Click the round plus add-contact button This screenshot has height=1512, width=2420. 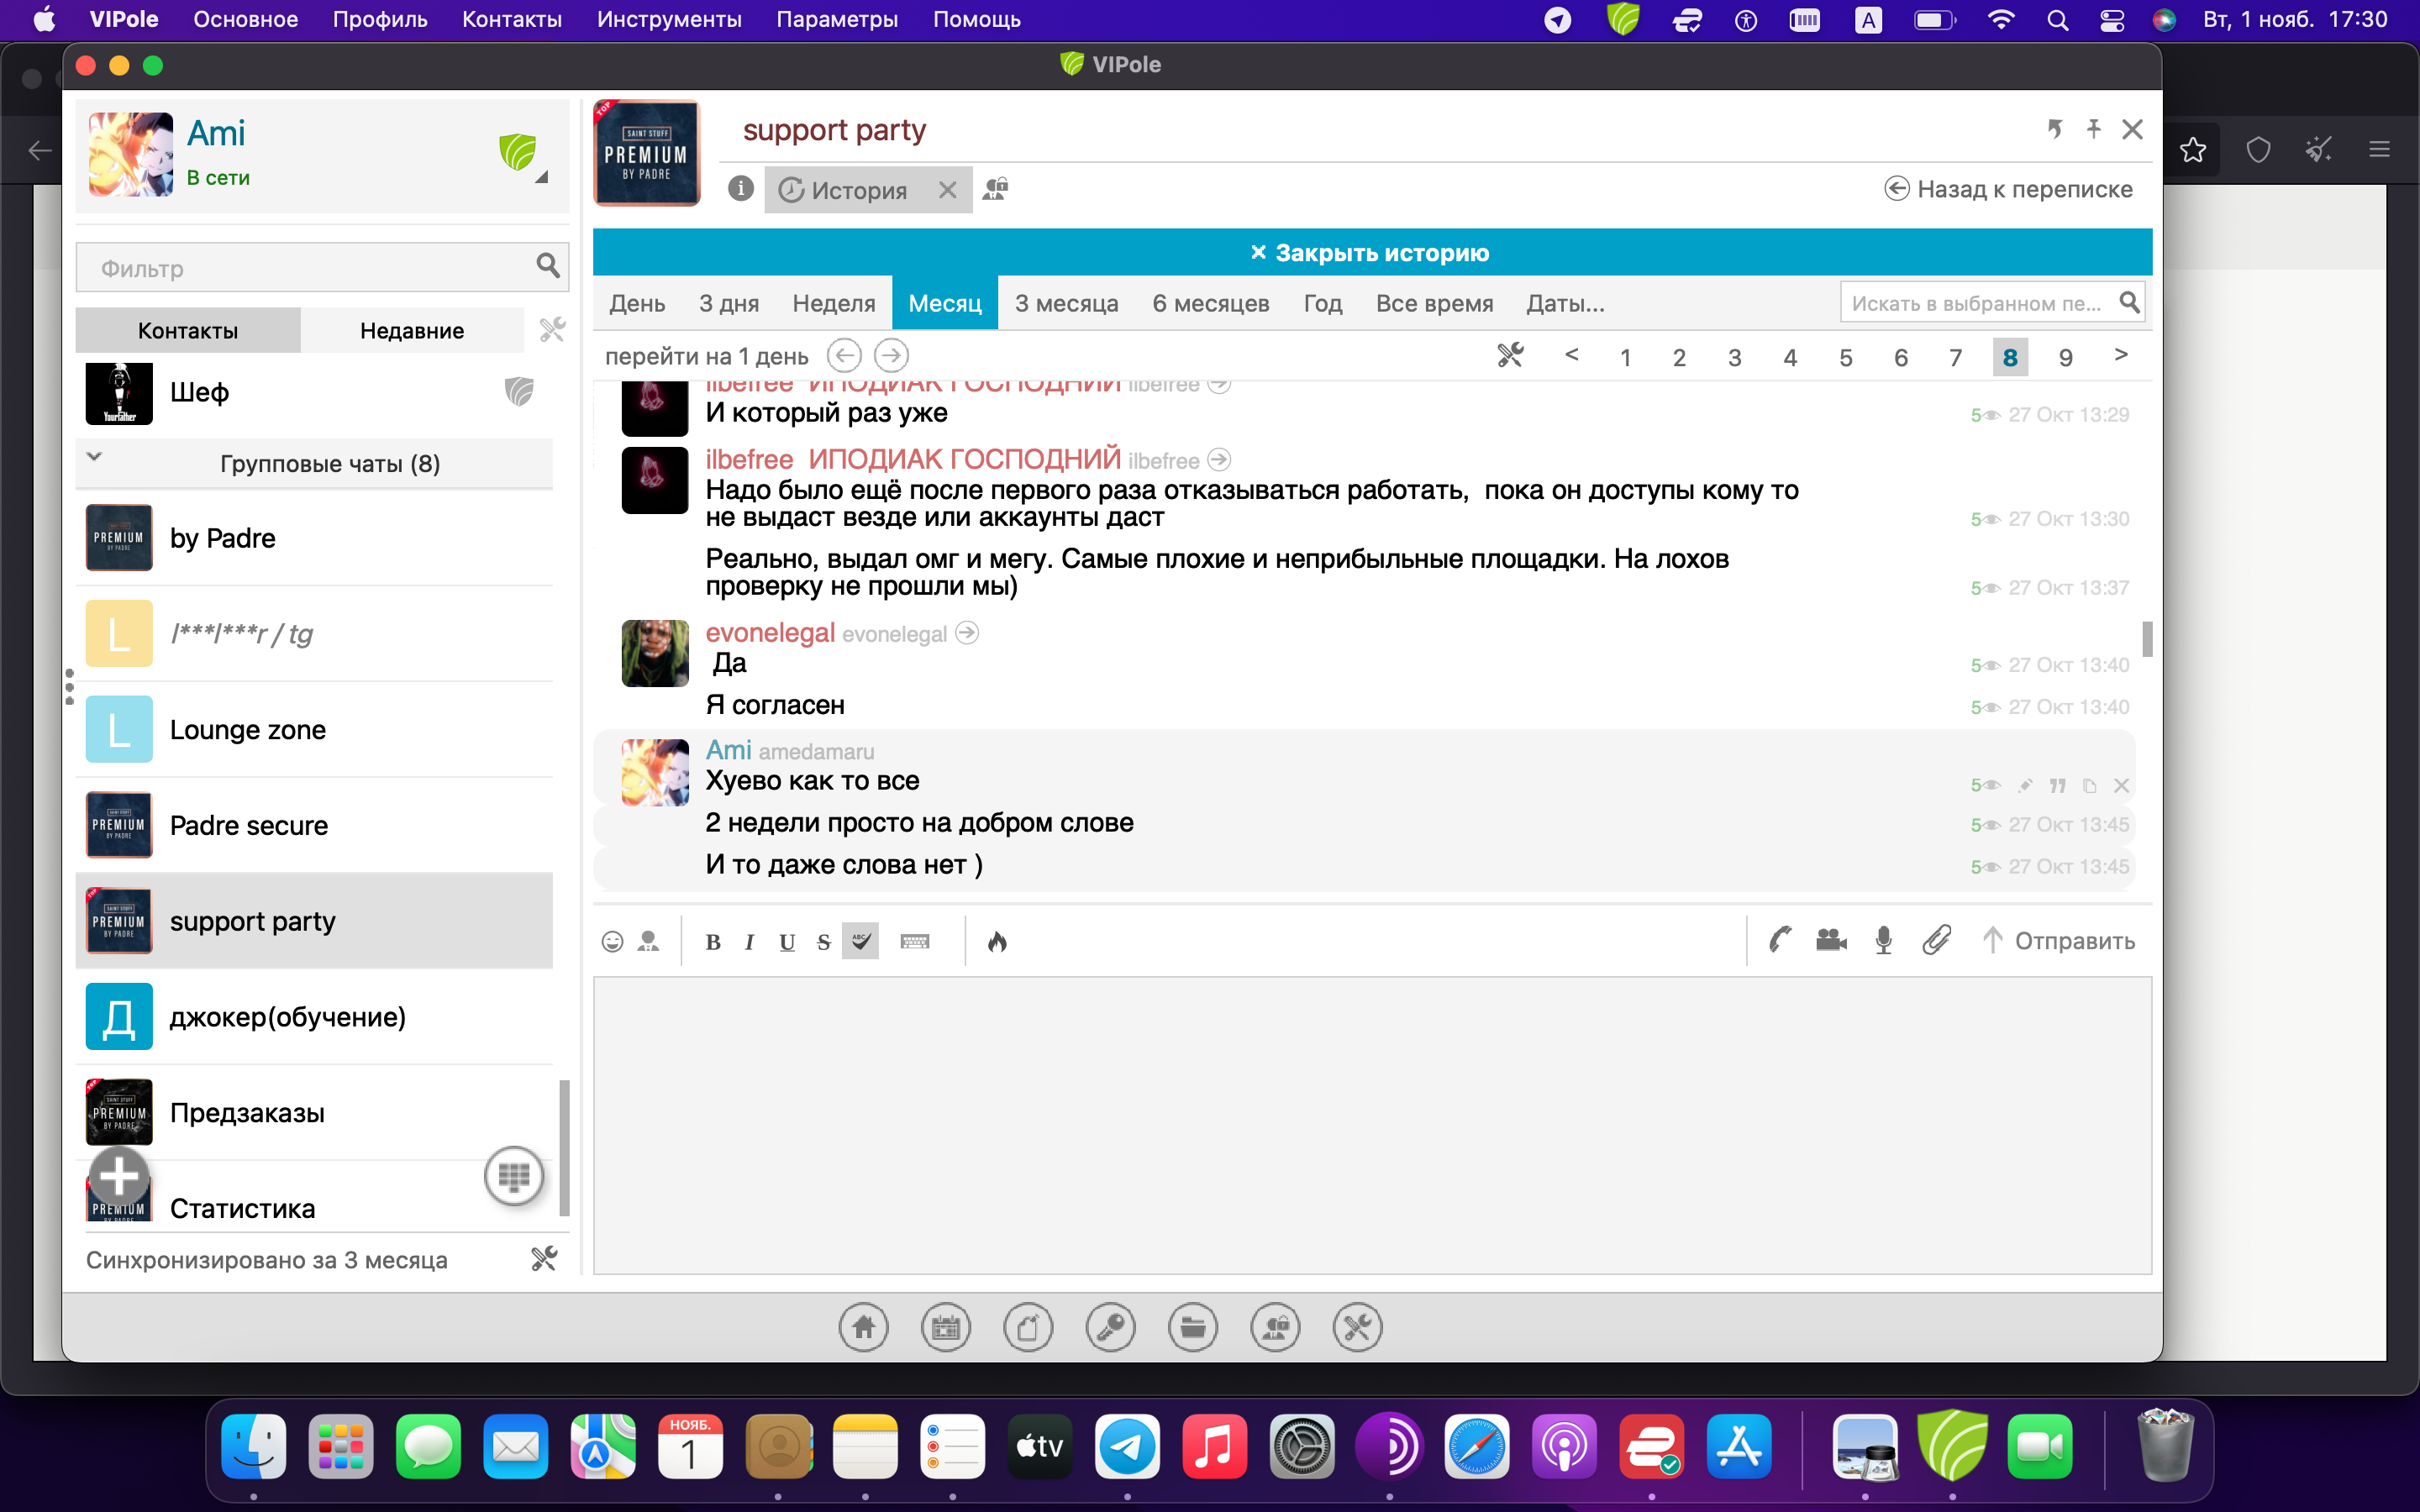119,1175
